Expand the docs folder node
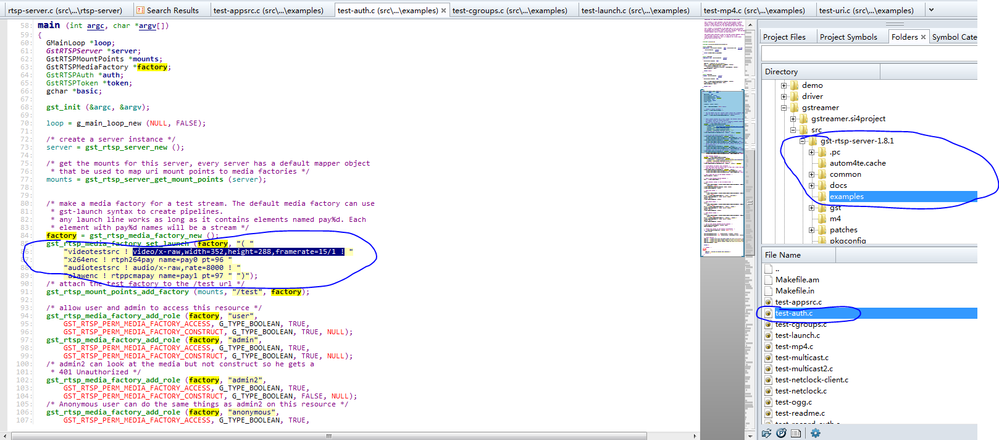Image resolution: width=999 pixels, height=440 pixels. [812, 185]
